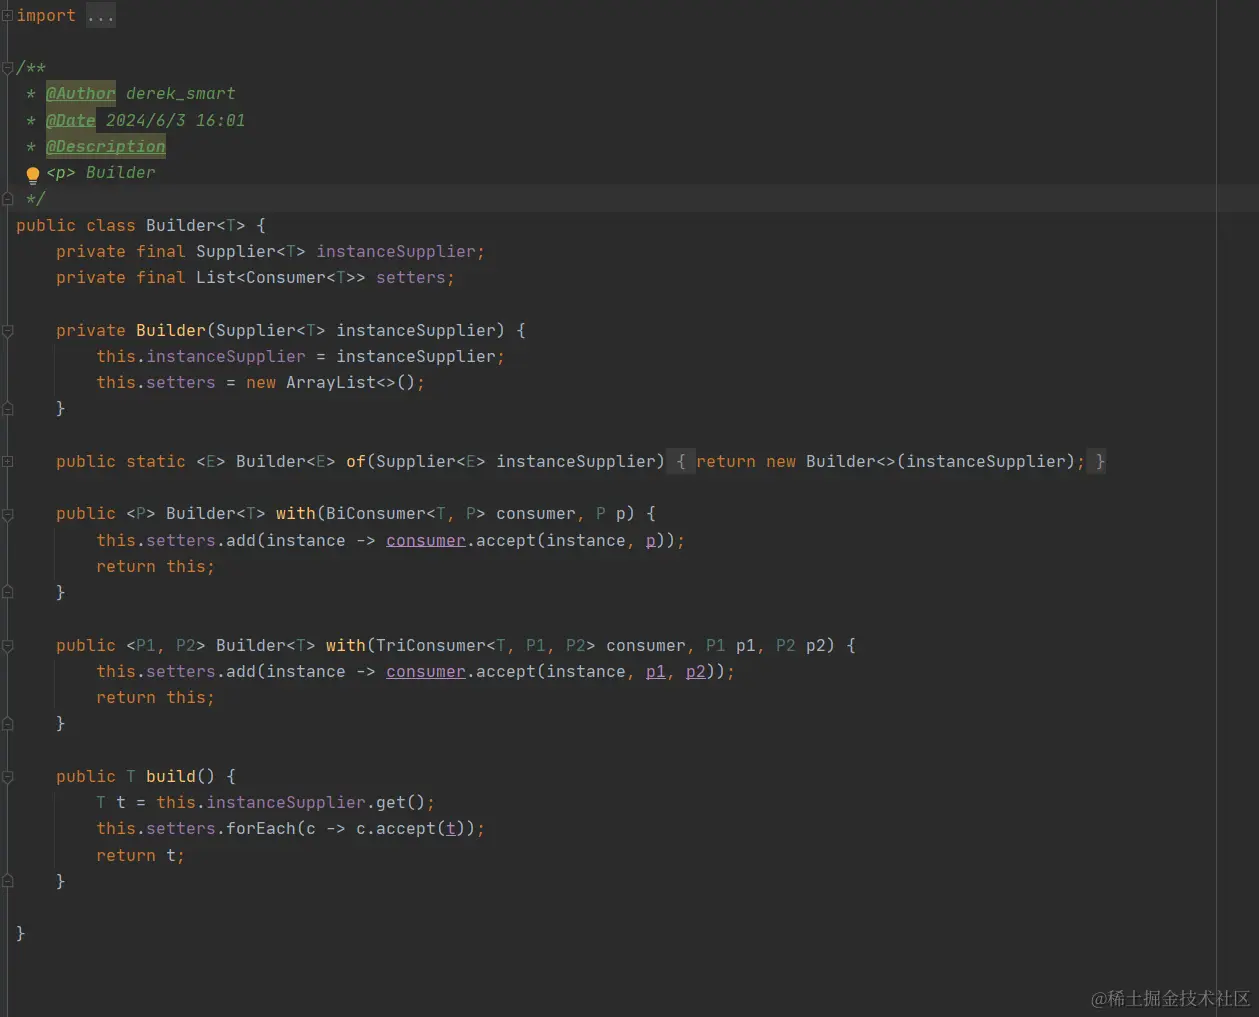Click the instanceSupplier field declaration
Image resolution: width=1259 pixels, height=1017 pixels.
click(397, 251)
